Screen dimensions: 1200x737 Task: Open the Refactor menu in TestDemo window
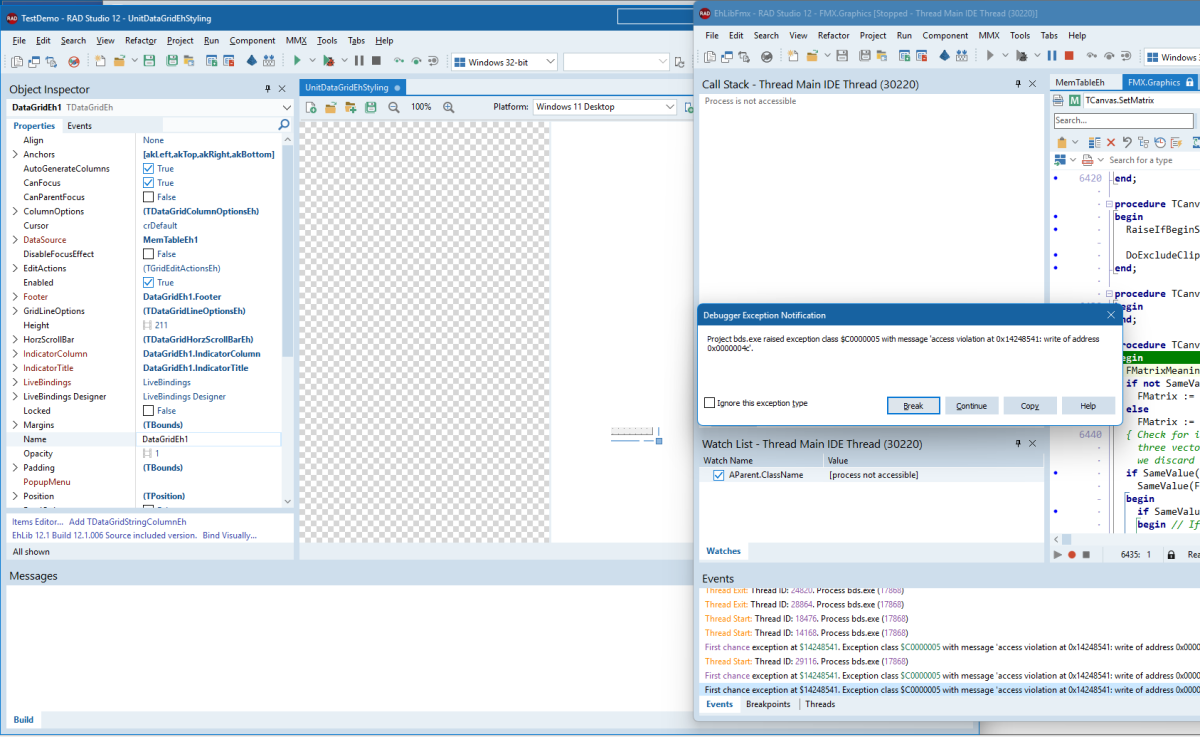(140, 40)
